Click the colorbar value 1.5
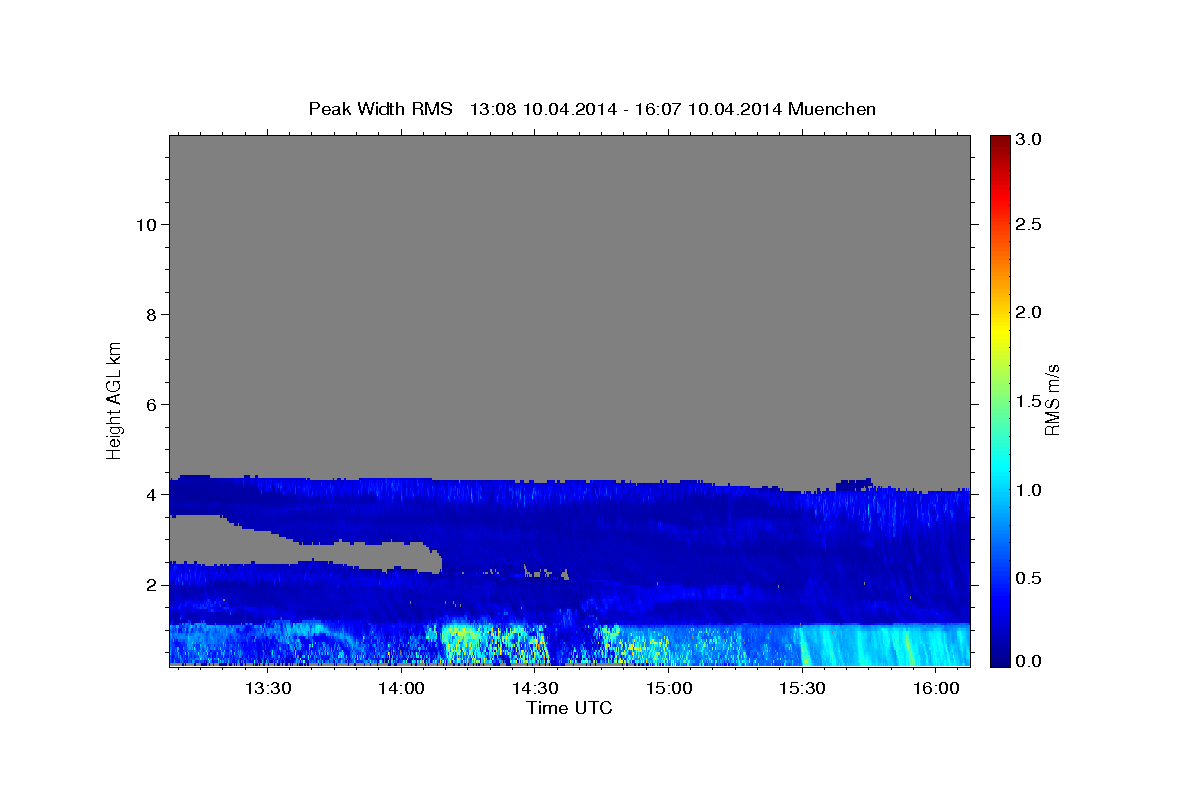Image resolution: width=1200 pixels, height=800 pixels. 1029,401
